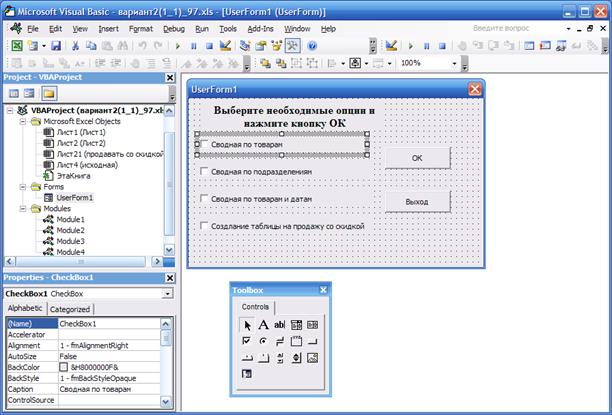This screenshot has width=612, height=415.
Task: Select the TextBox control in Toolbox
Action: (279, 324)
